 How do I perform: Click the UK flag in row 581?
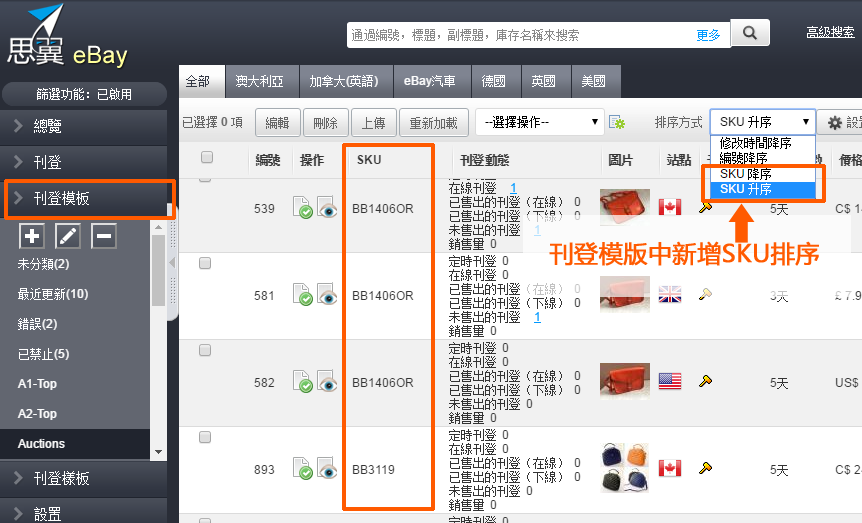click(670, 294)
